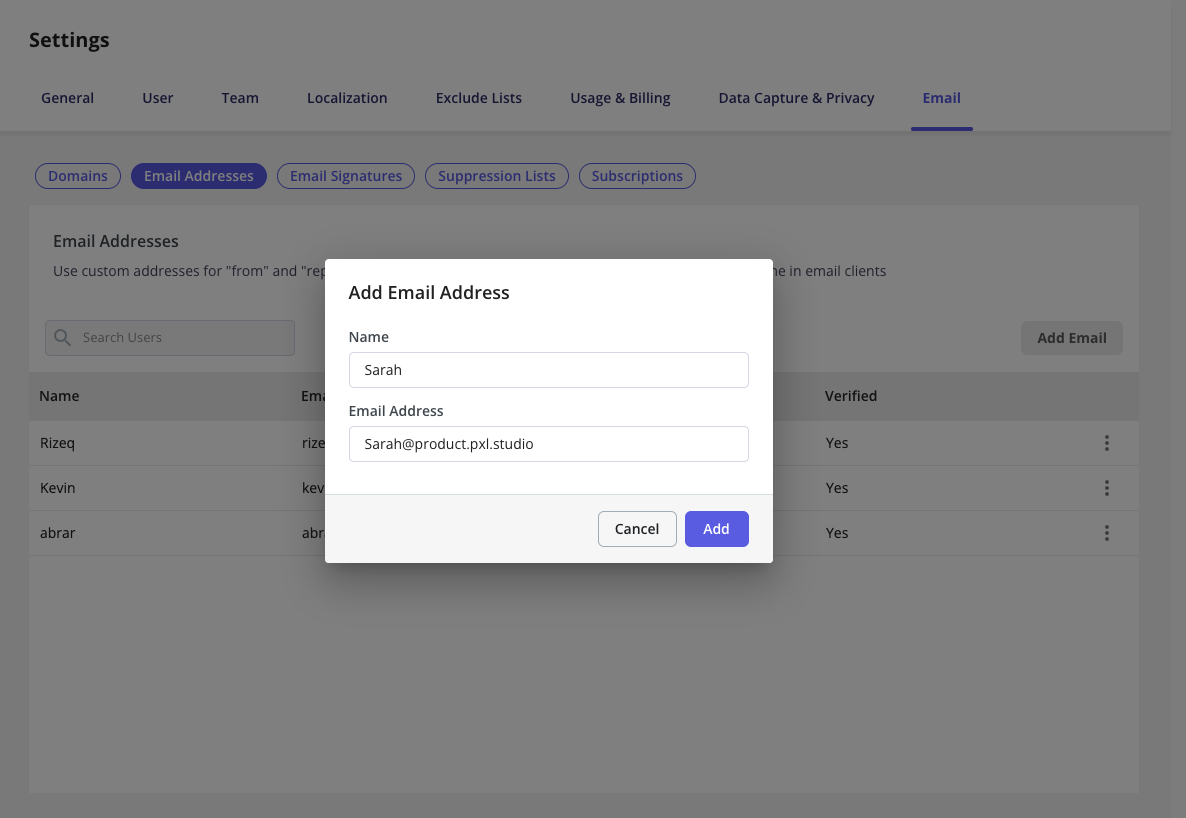Image resolution: width=1186 pixels, height=818 pixels.
Task: Click the Add Email button
Action: pos(1072,338)
